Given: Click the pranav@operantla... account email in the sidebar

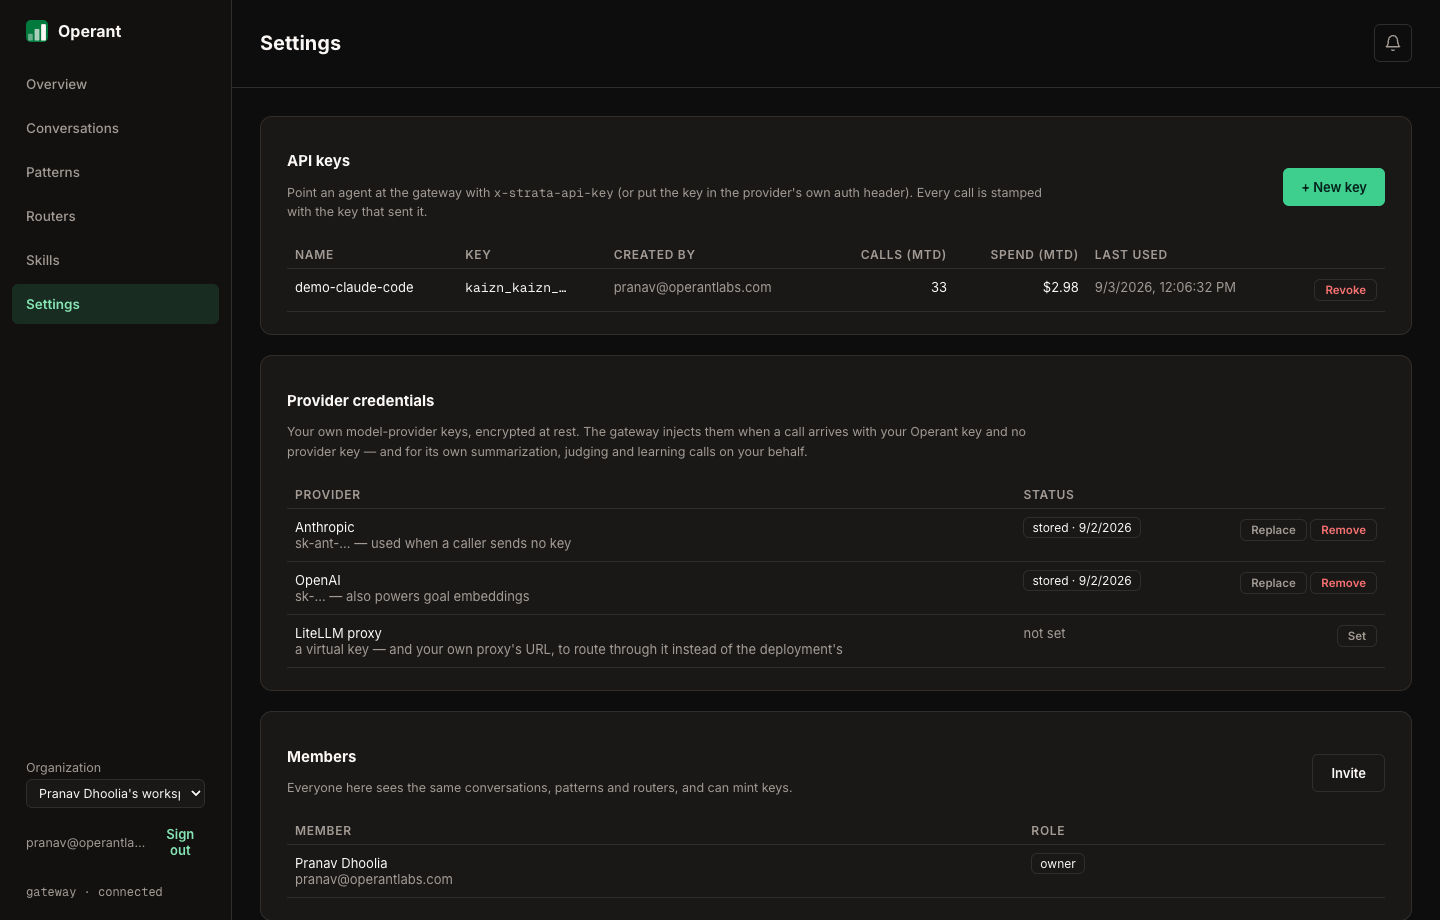Looking at the screenshot, I should [x=85, y=843].
